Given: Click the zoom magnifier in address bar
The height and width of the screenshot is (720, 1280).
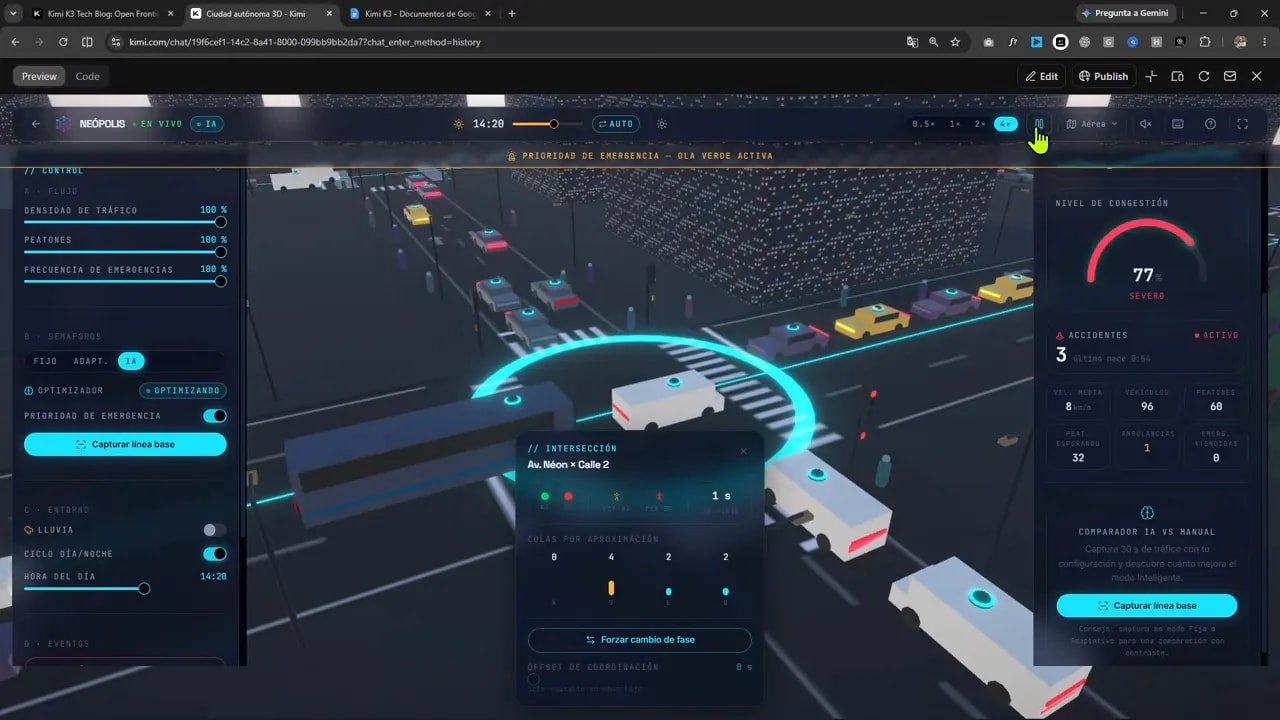Looking at the screenshot, I should click(x=933, y=42).
